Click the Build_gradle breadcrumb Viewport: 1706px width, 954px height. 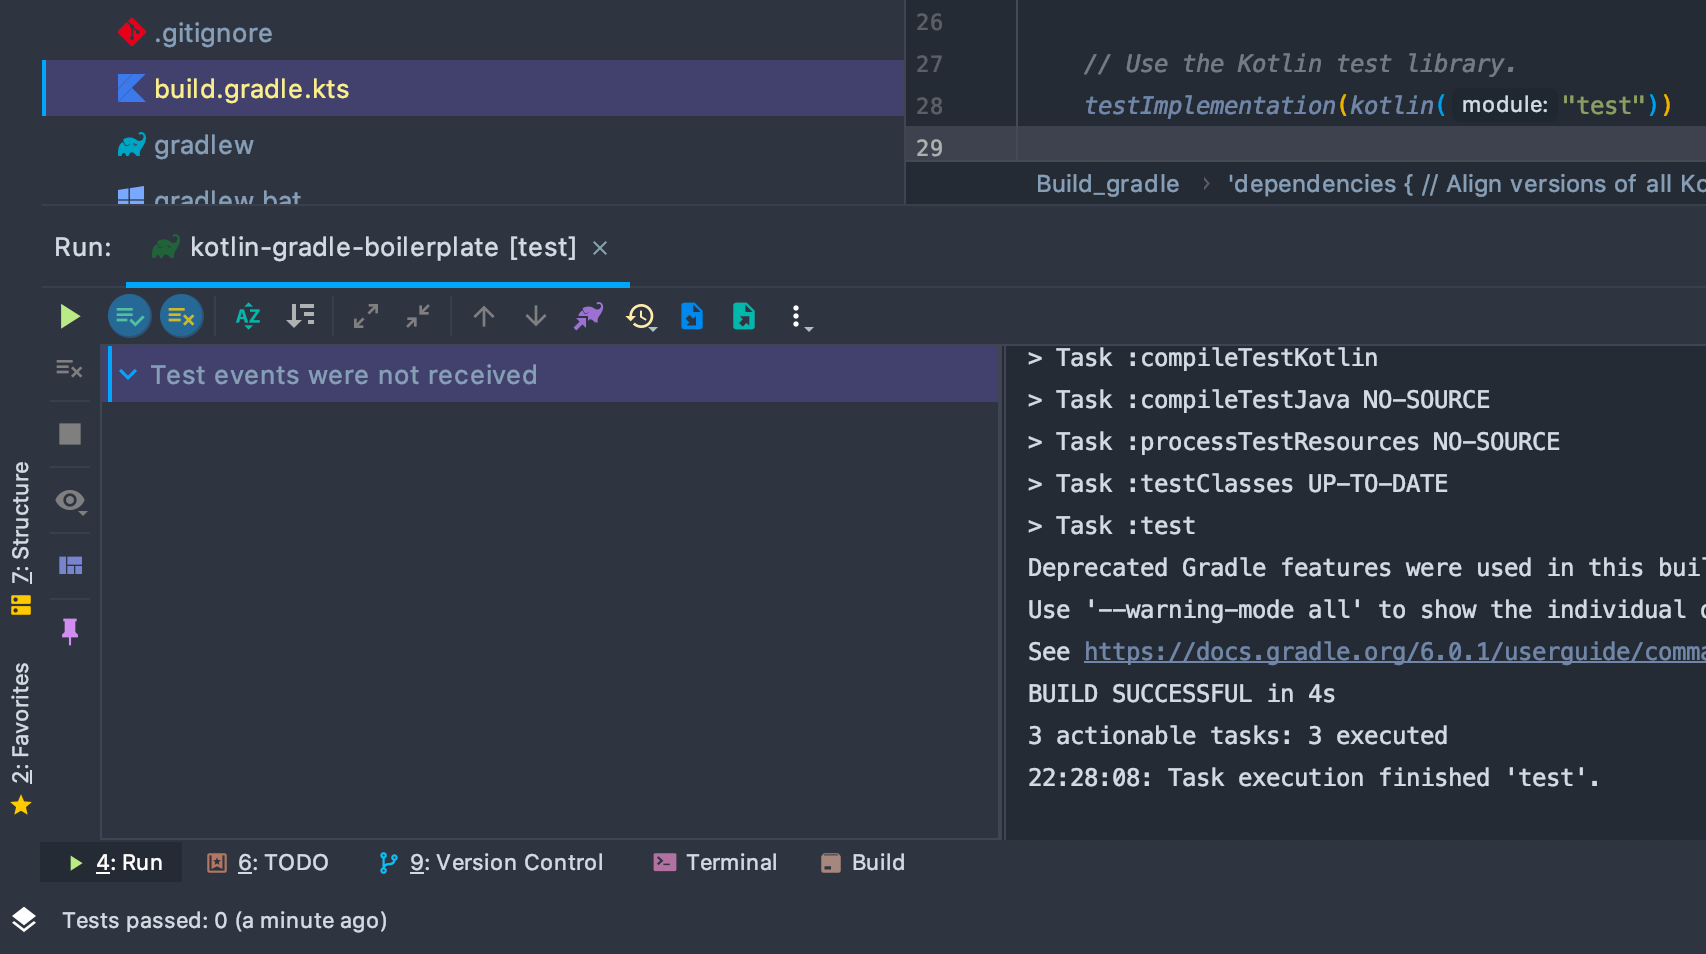(x=1107, y=183)
